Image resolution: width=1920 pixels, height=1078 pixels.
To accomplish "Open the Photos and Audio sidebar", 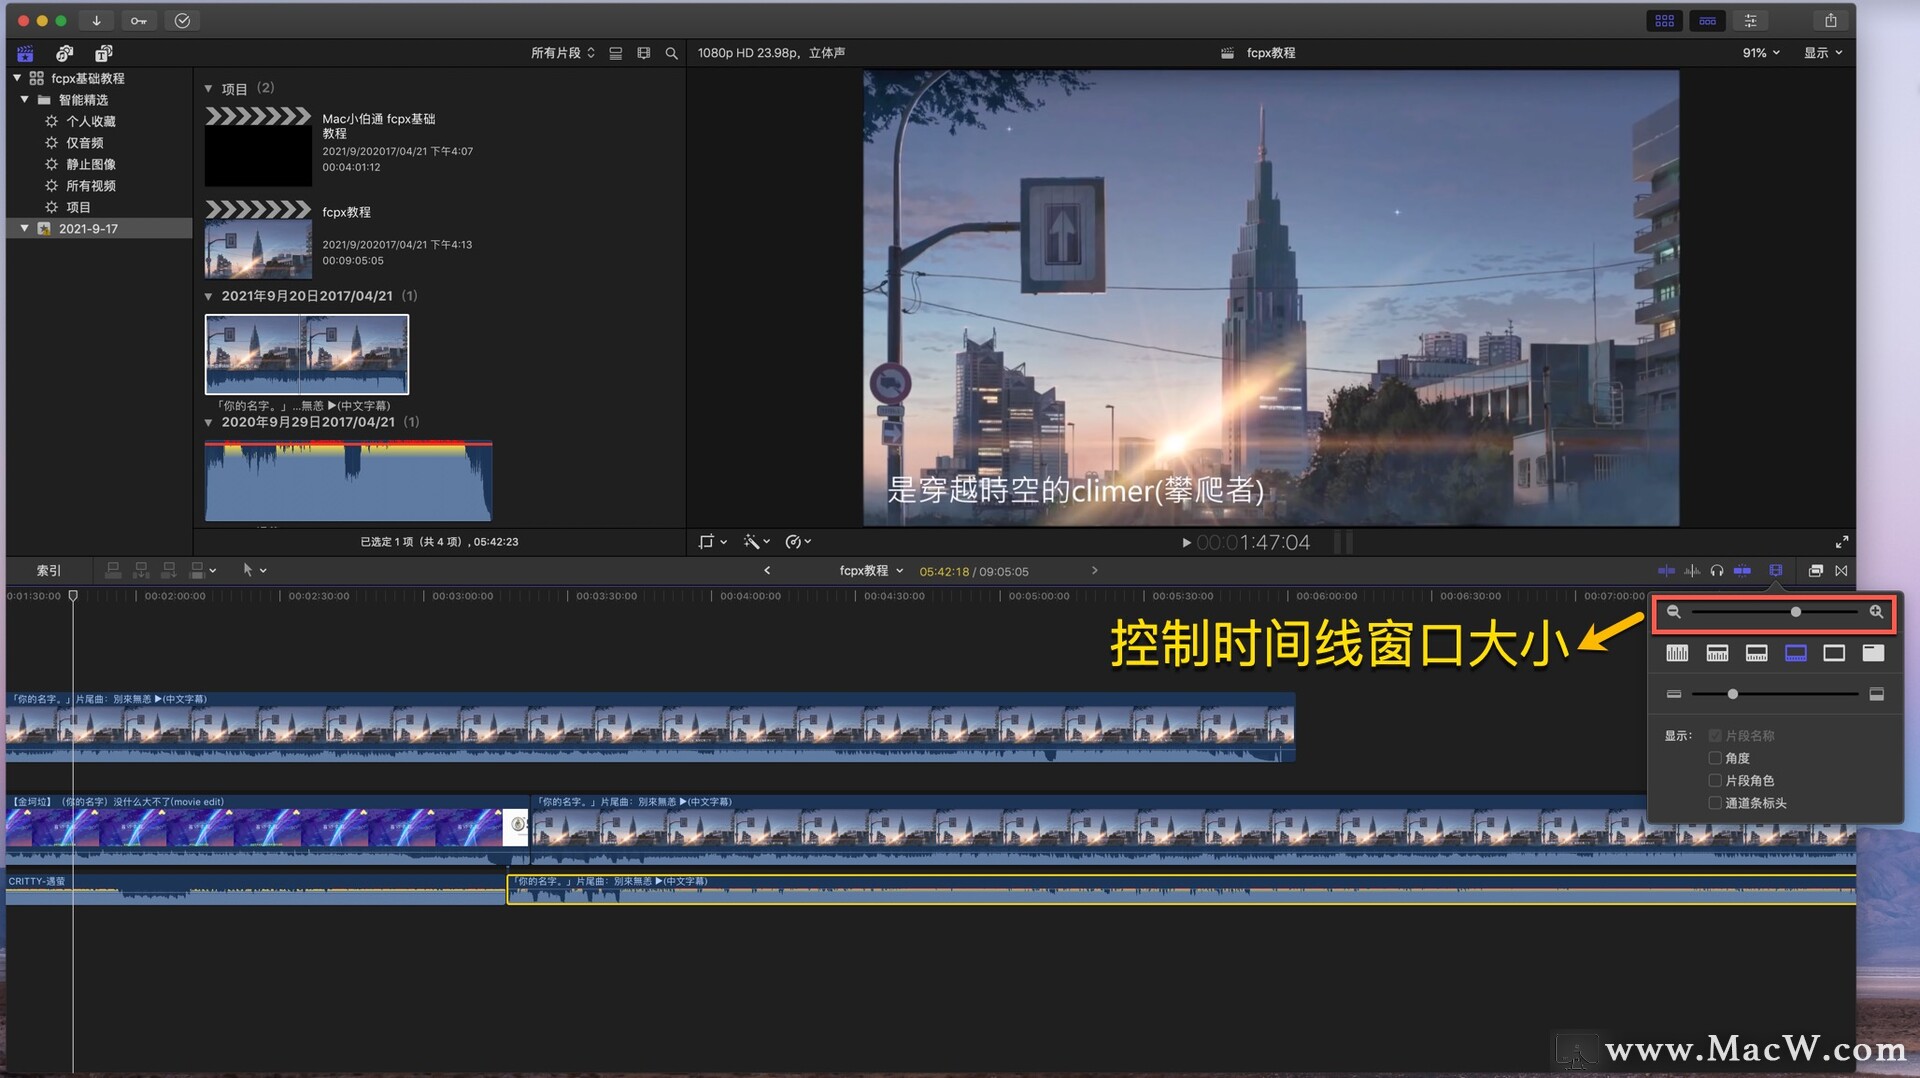I will 64,53.
